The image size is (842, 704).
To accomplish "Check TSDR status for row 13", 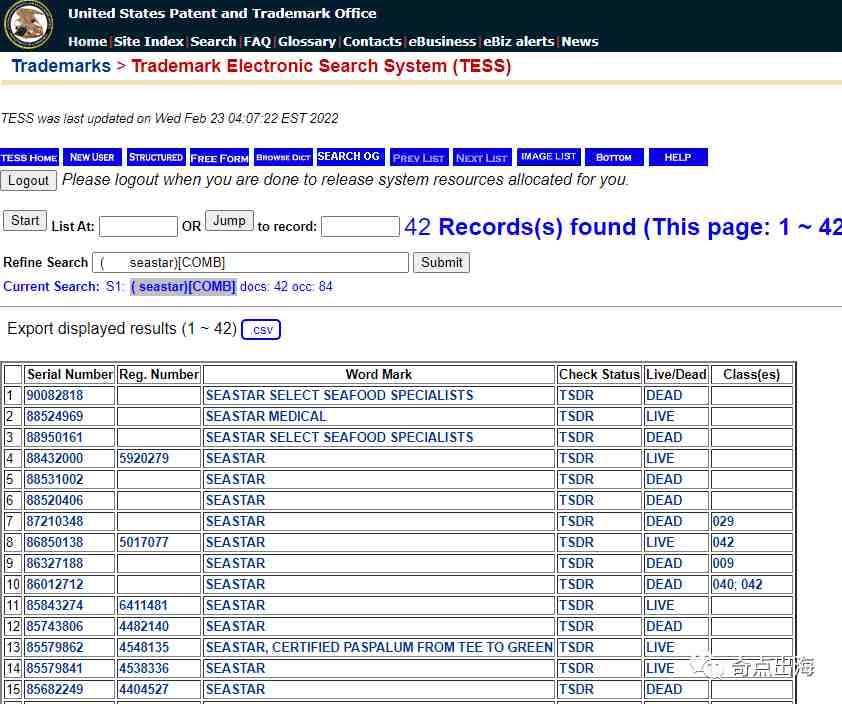I will click(576, 647).
